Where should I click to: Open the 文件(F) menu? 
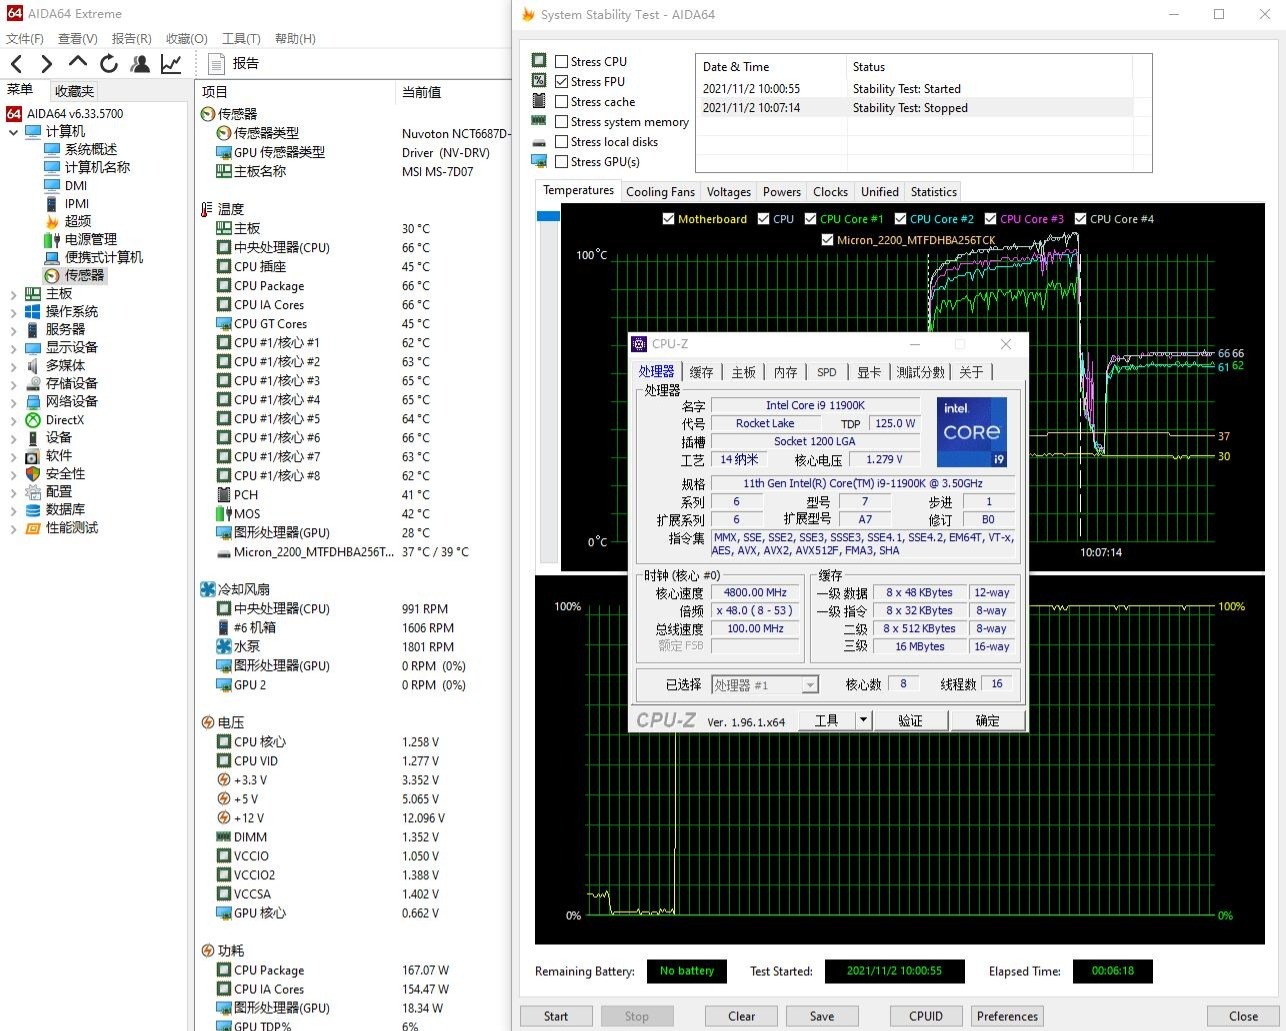pyautogui.click(x=25, y=38)
